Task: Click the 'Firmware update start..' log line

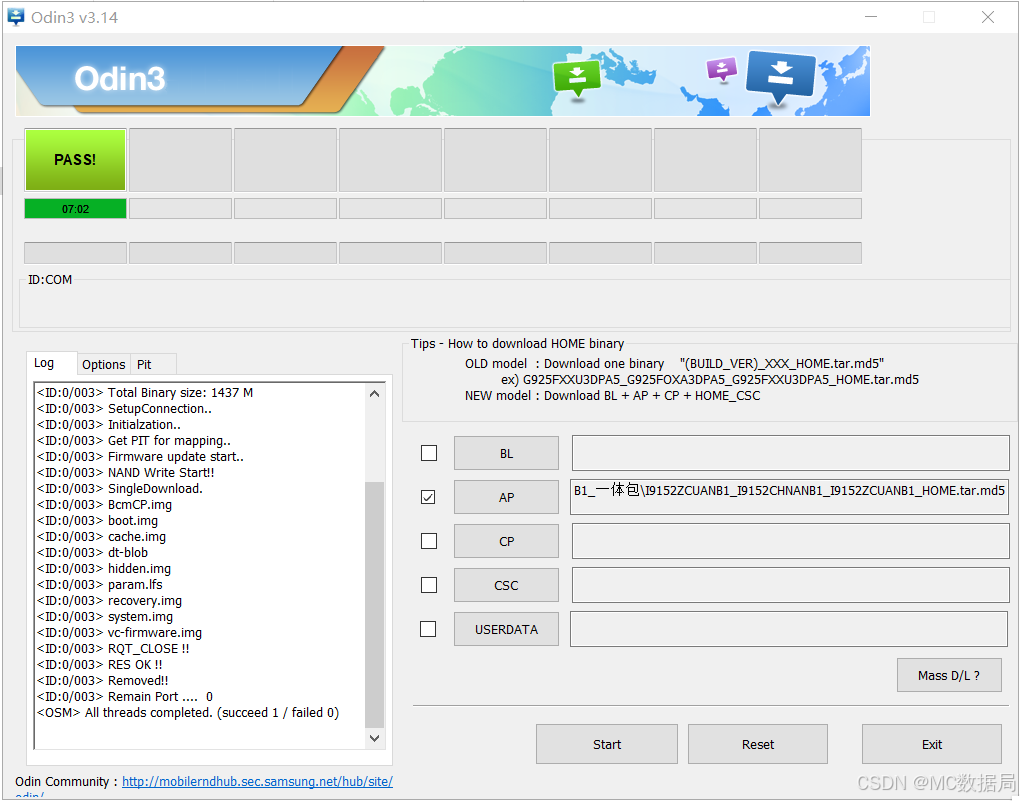Action: pyautogui.click(x=141, y=456)
